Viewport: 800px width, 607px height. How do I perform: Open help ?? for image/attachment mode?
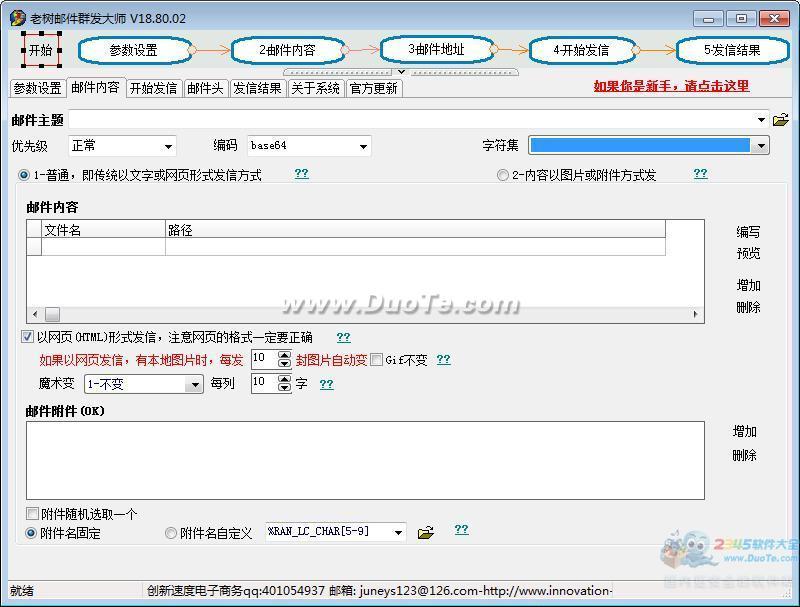point(701,173)
